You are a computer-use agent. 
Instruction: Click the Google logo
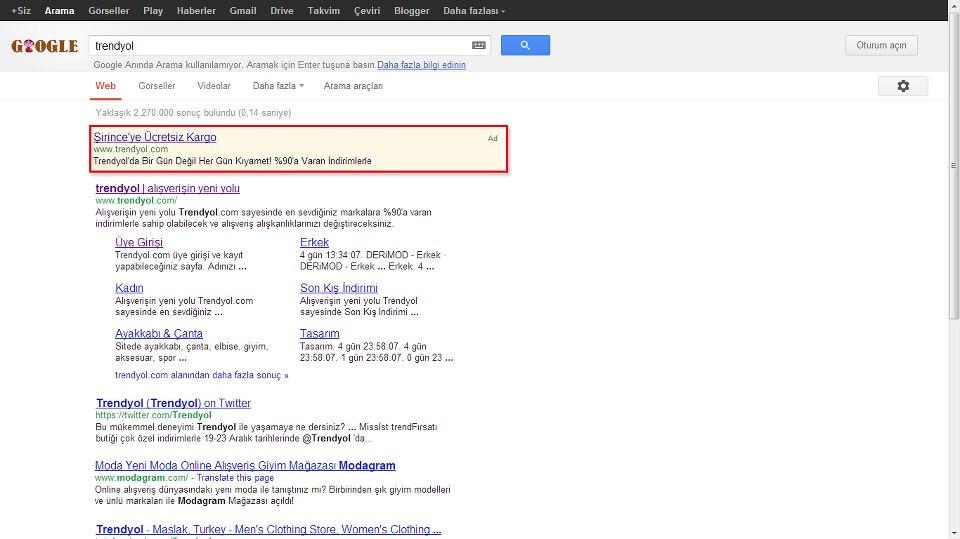tap(45, 46)
